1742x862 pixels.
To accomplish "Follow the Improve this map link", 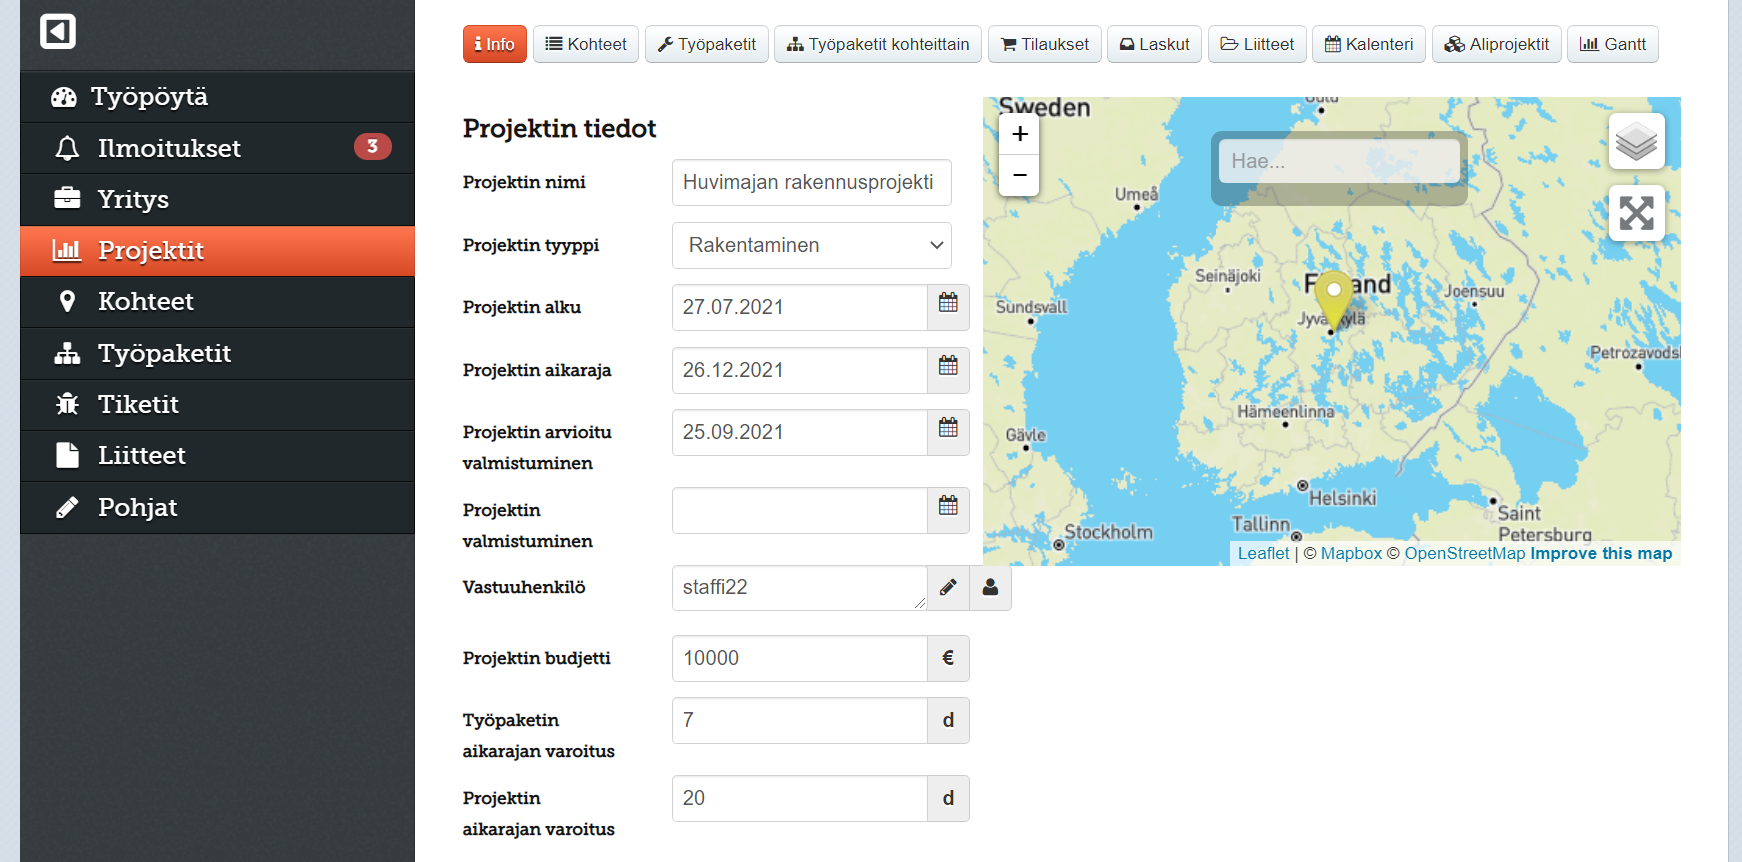I will 1600,553.
